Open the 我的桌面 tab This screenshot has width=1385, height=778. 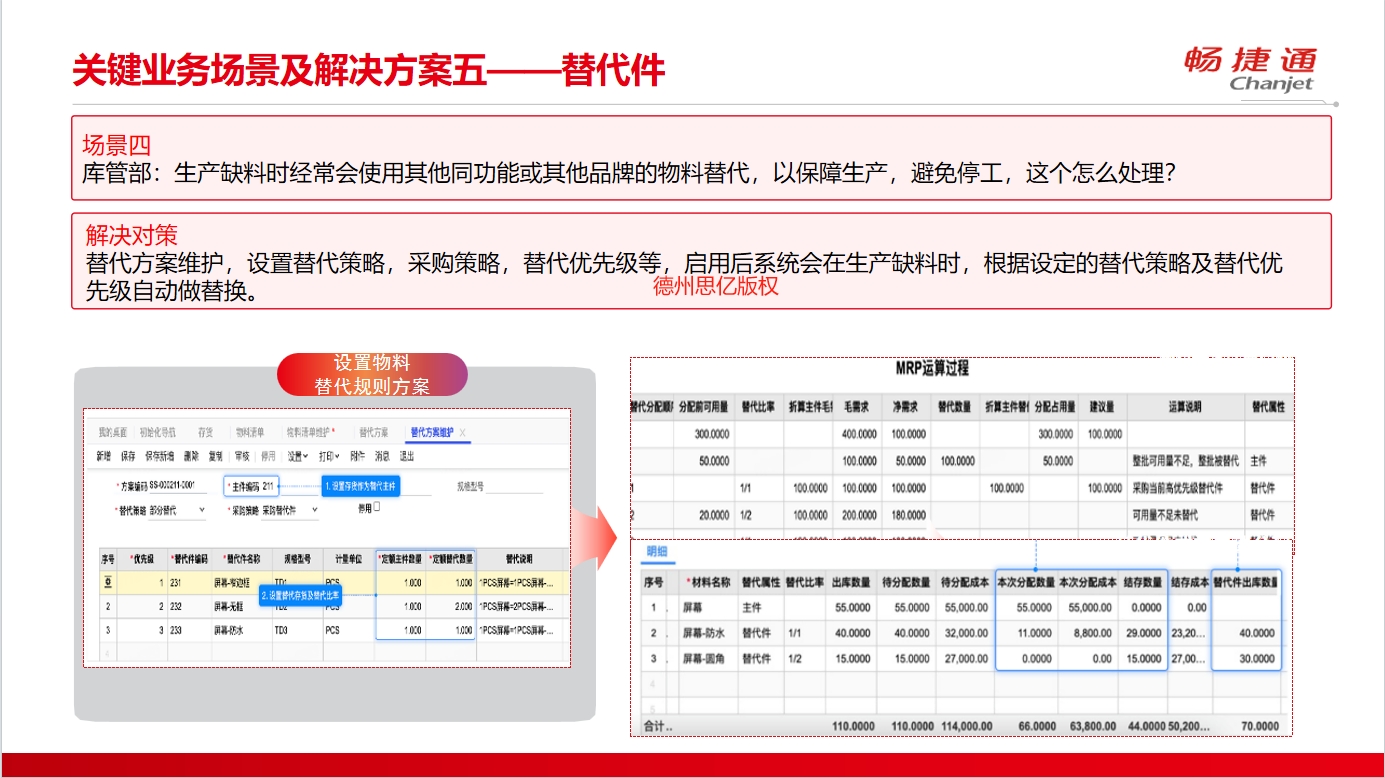[x=112, y=432]
